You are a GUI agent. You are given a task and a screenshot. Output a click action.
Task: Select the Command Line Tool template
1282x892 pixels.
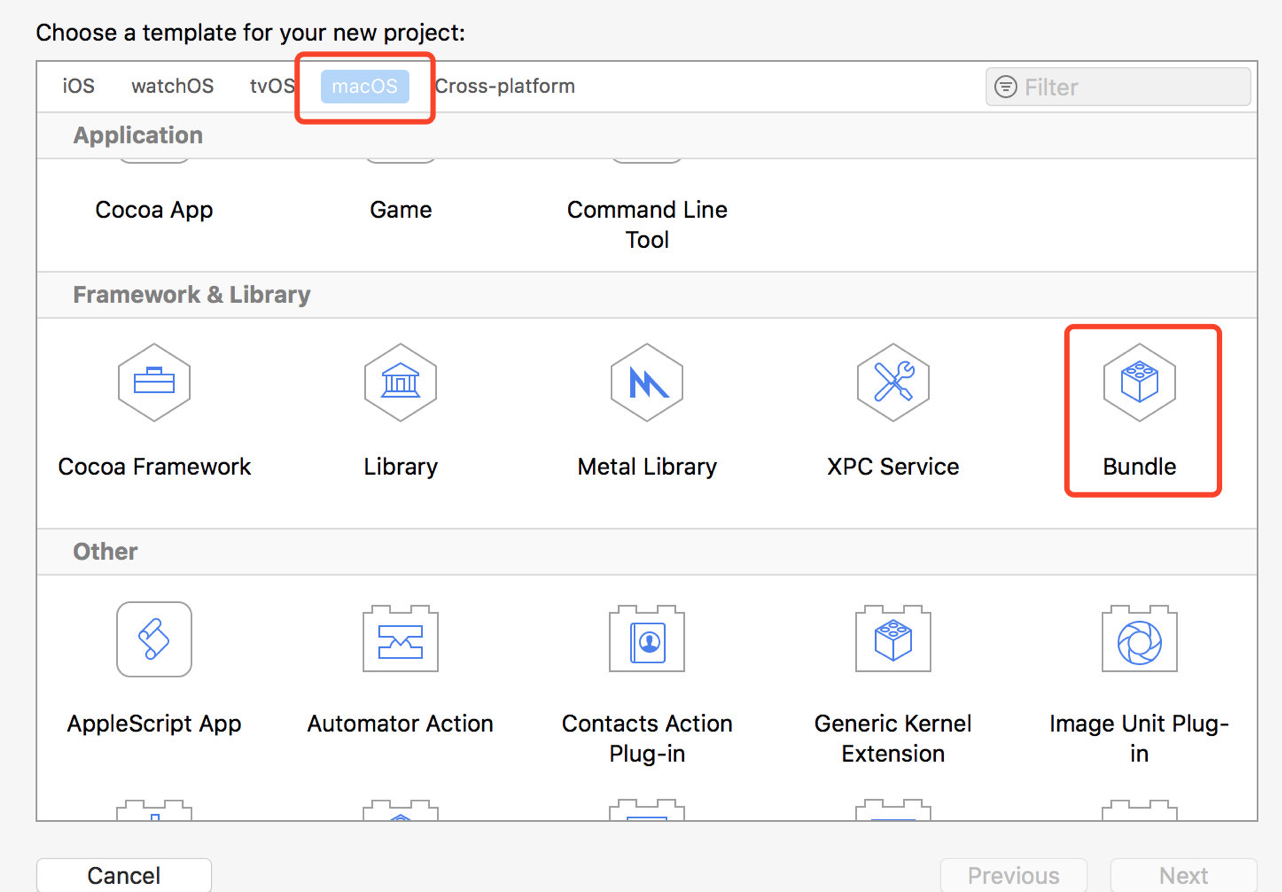click(x=647, y=223)
